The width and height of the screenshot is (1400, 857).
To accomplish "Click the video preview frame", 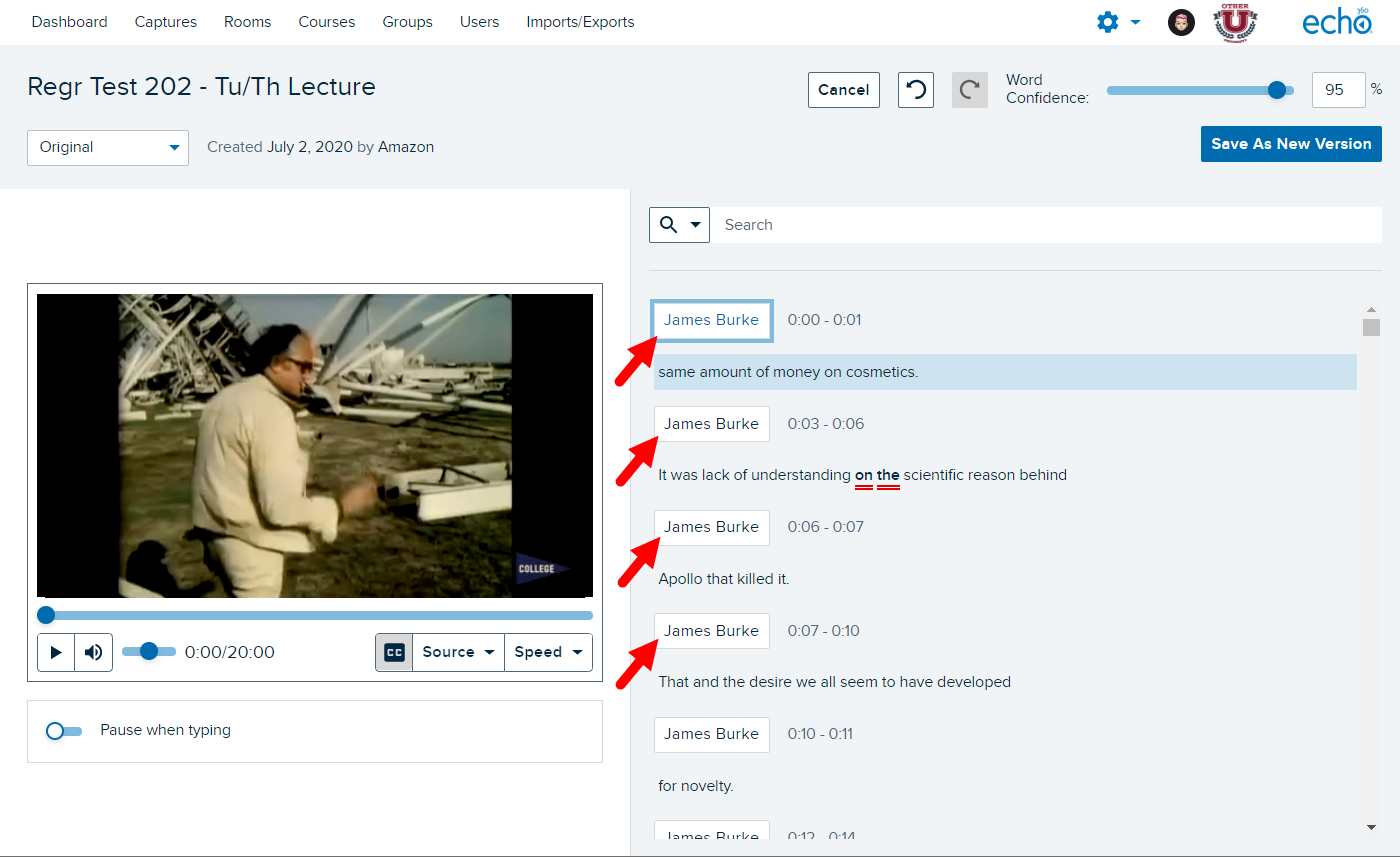I will coord(315,446).
